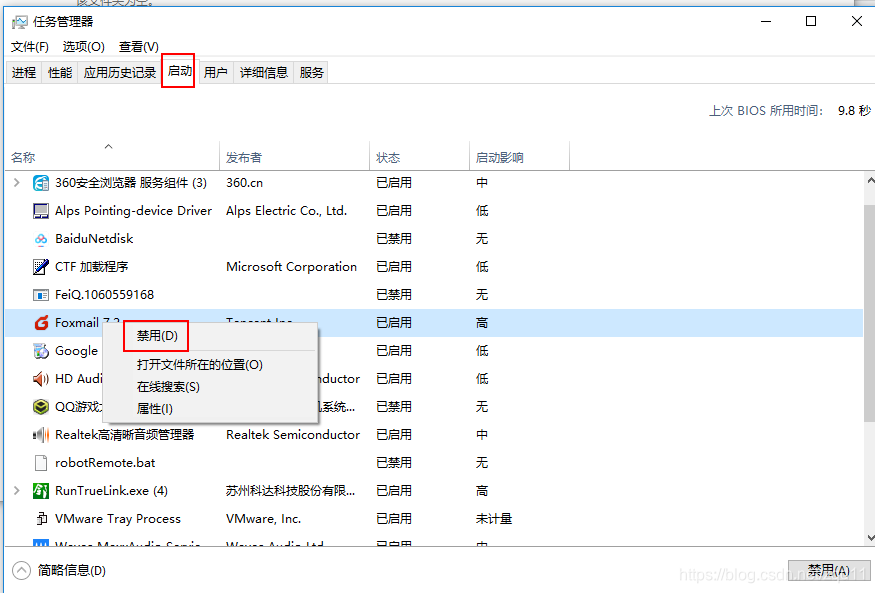Switch to the 应用历史记录 tab
The image size is (875, 593).
119,73
